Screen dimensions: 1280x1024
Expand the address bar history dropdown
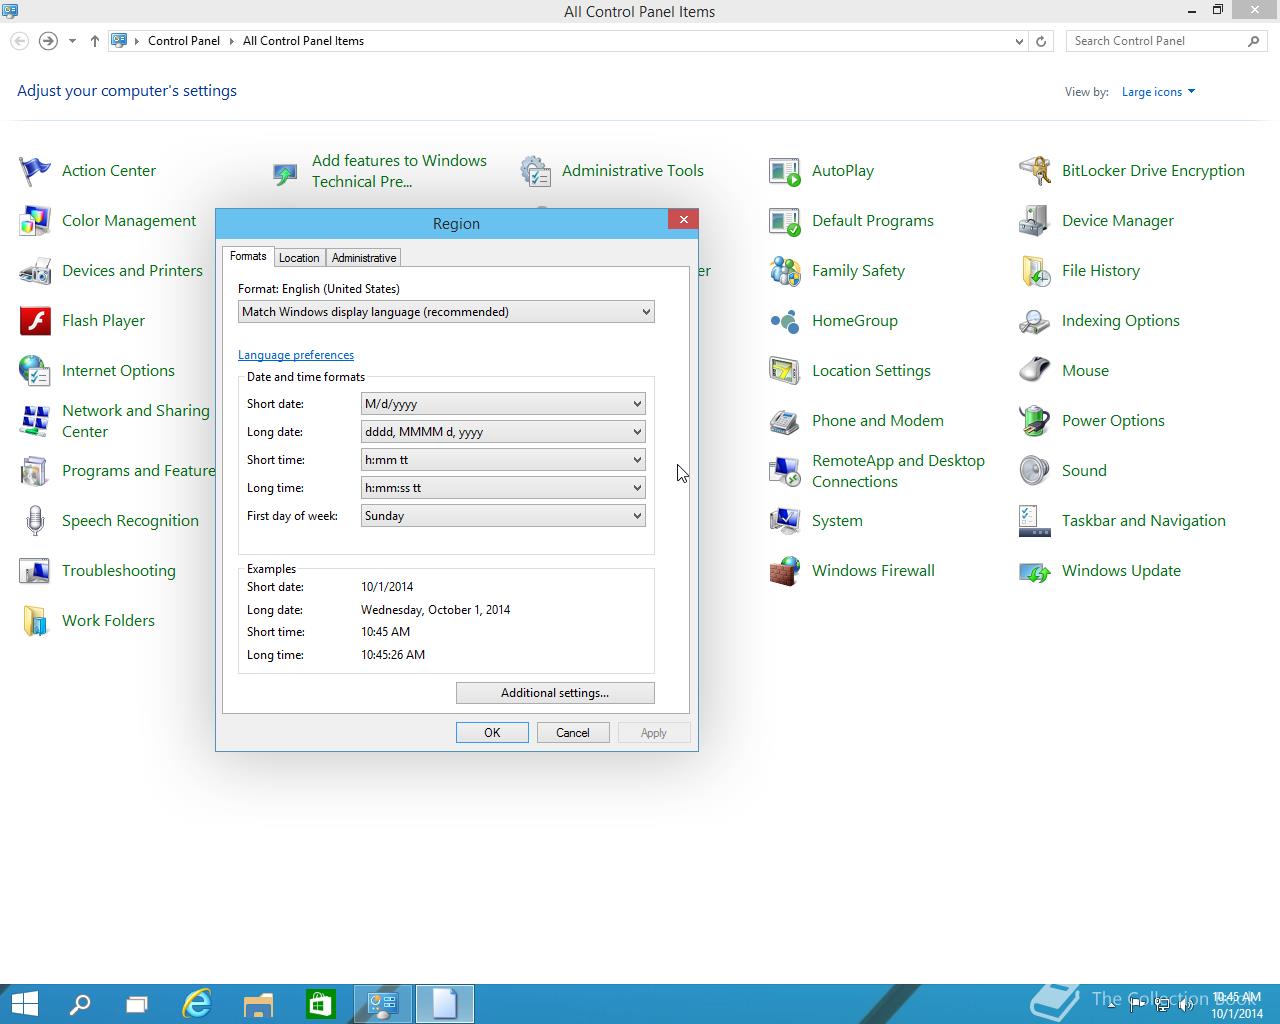point(1019,41)
